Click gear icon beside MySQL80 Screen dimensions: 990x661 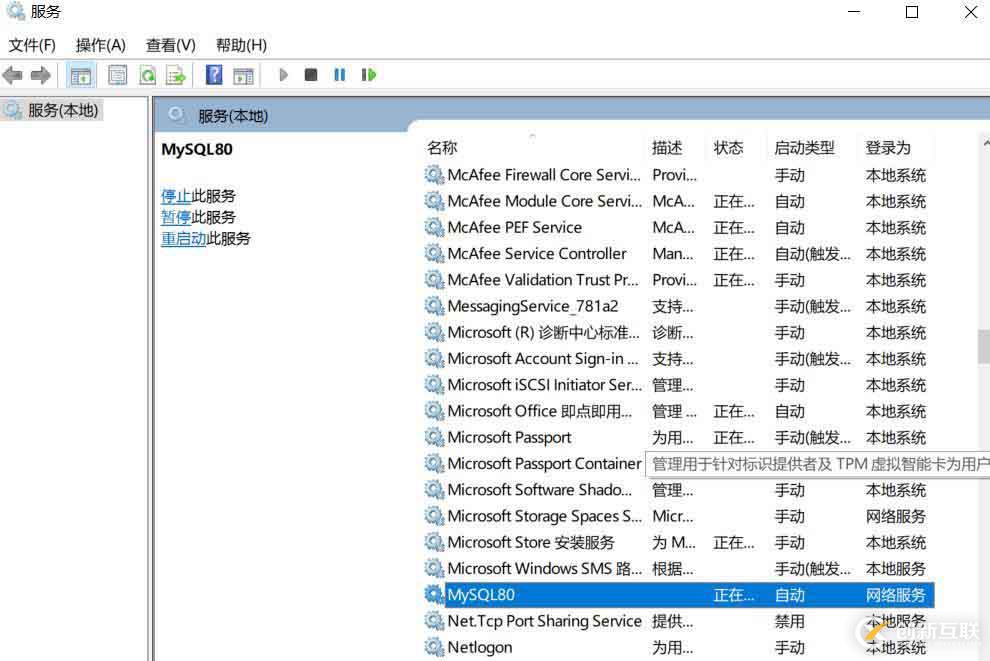point(434,595)
